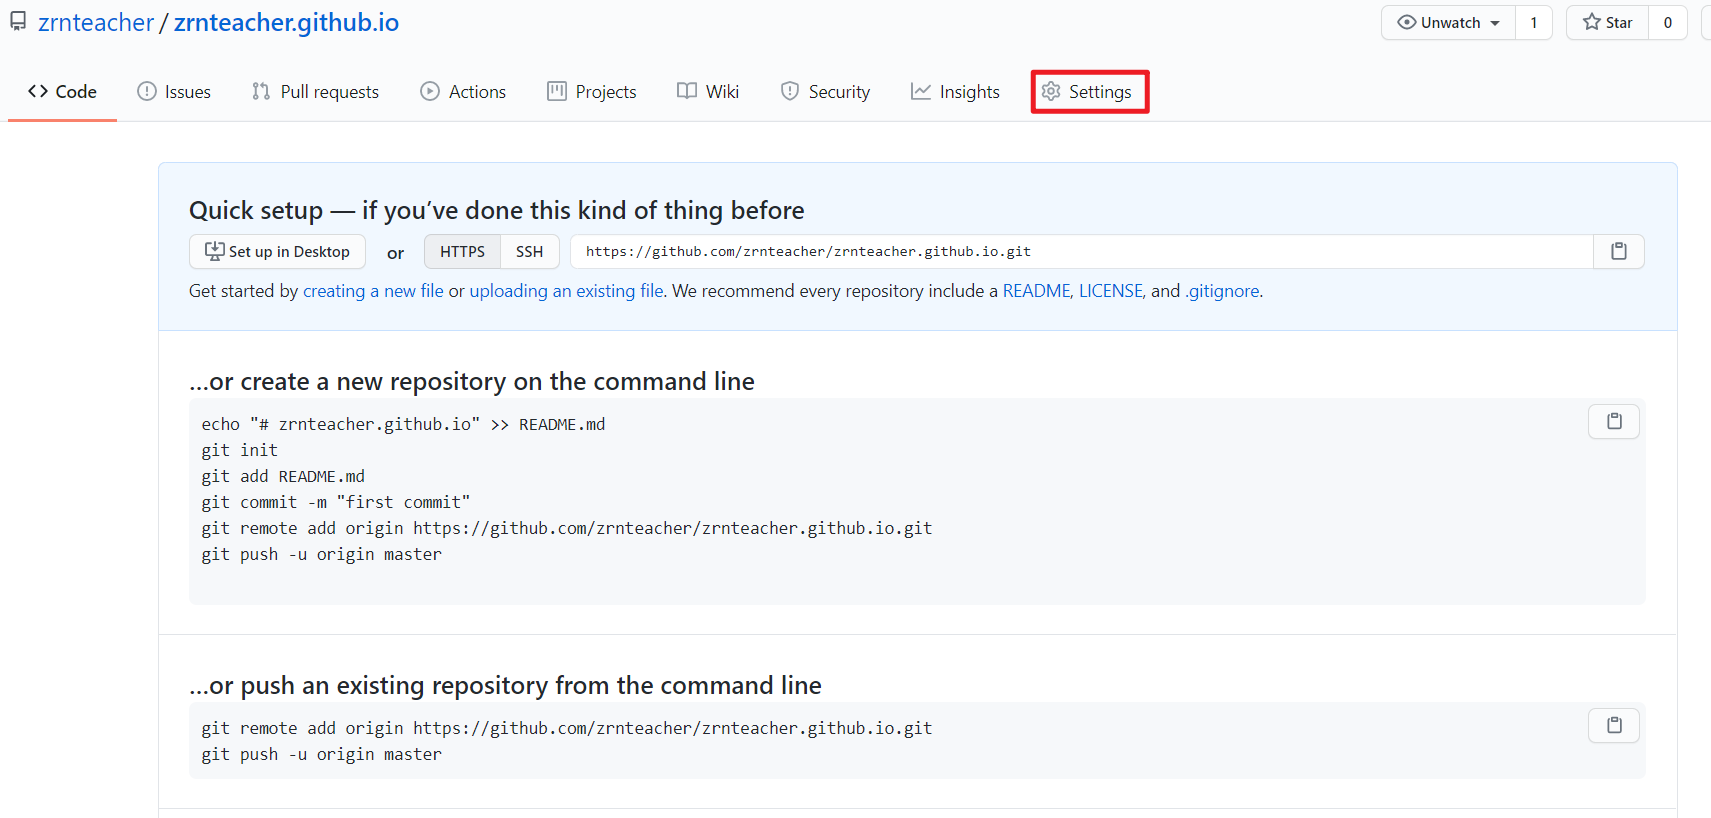Open the Insights tab
1711x818 pixels.
pyautogui.click(x=955, y=92)
